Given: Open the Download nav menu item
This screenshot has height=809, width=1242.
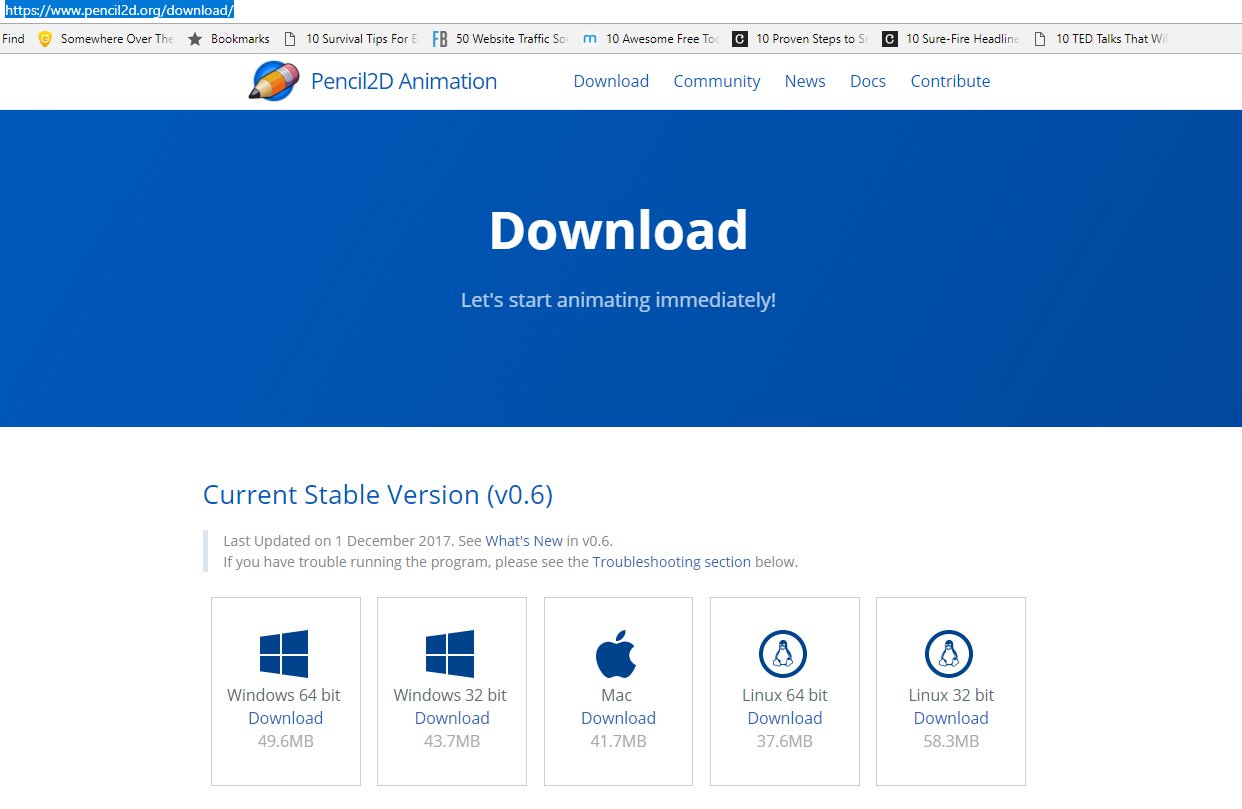Looking at the screenshot, I should 611,81.
